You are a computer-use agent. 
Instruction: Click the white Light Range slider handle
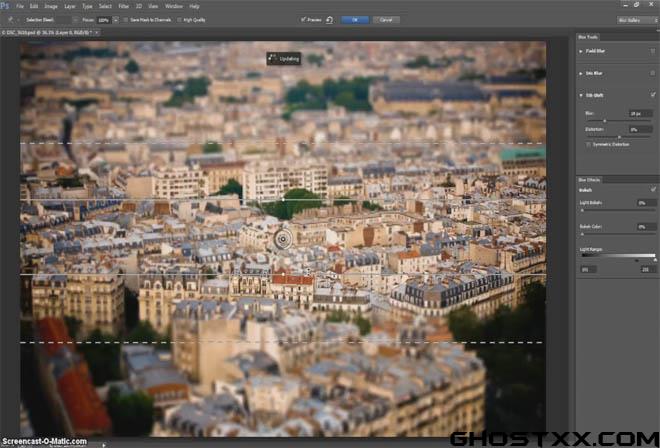[655, 260]
